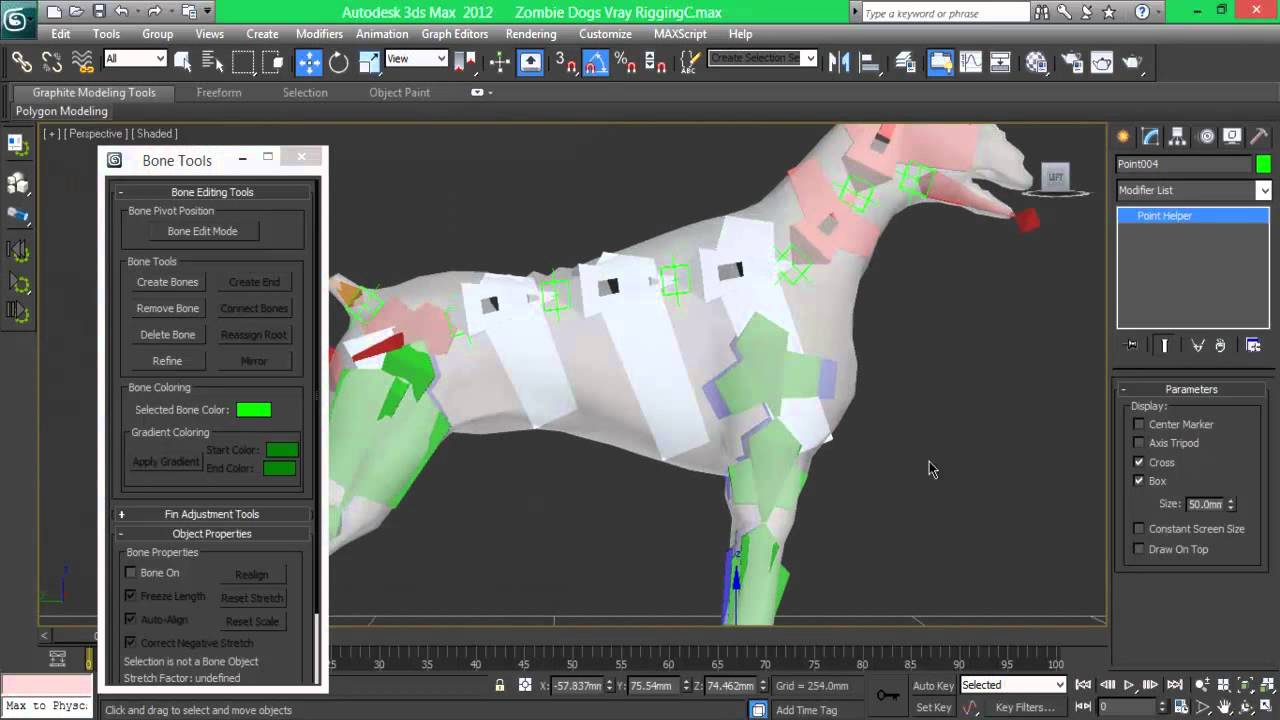Open the Animation menu
This screenshot has height=720, width=1280.
[x=382, y=34]
